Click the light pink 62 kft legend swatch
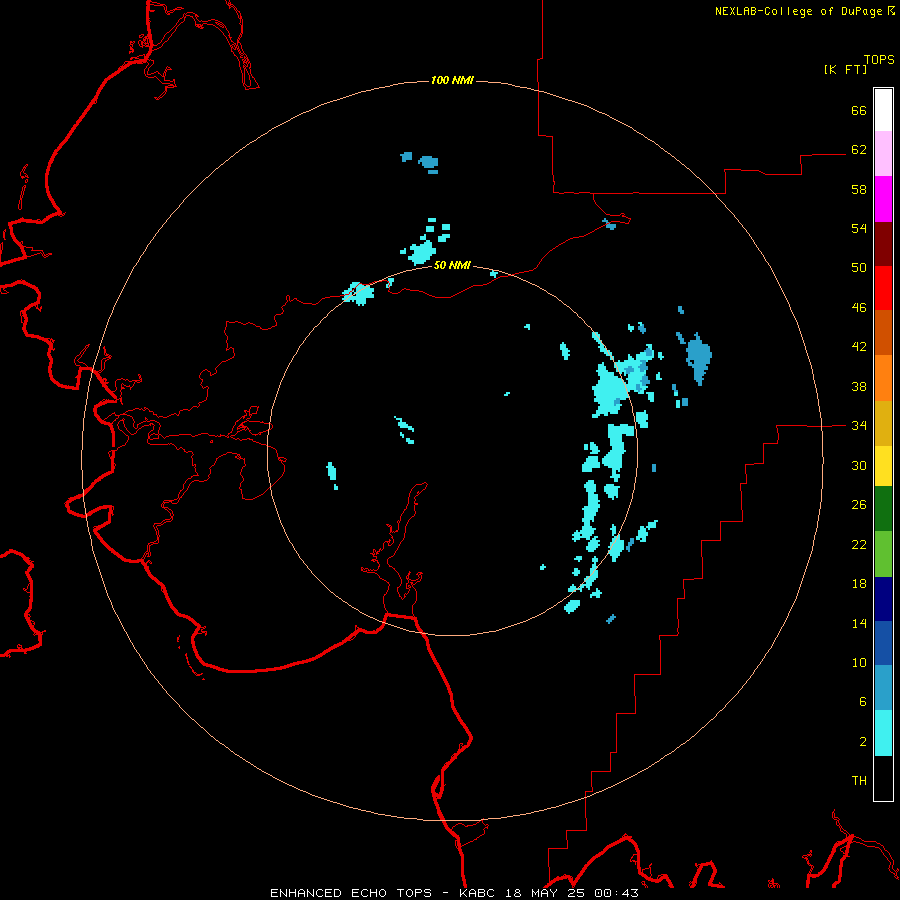This screenshot has width=900, height=900. pyautogui.click(x=883, y=153)
